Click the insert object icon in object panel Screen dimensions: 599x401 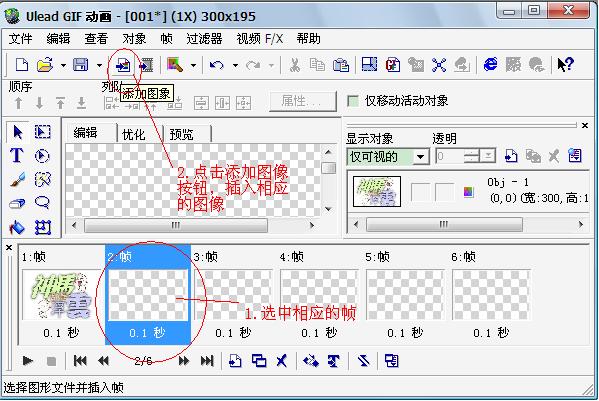pos(511,156)
